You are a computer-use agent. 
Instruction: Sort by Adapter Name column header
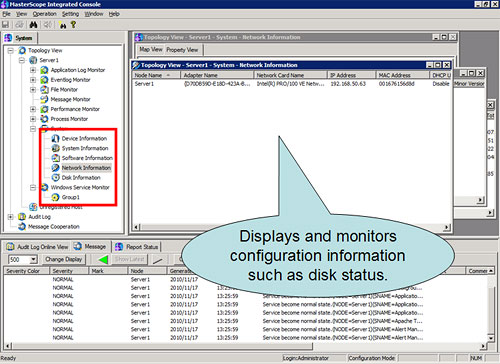coord(217,75)
